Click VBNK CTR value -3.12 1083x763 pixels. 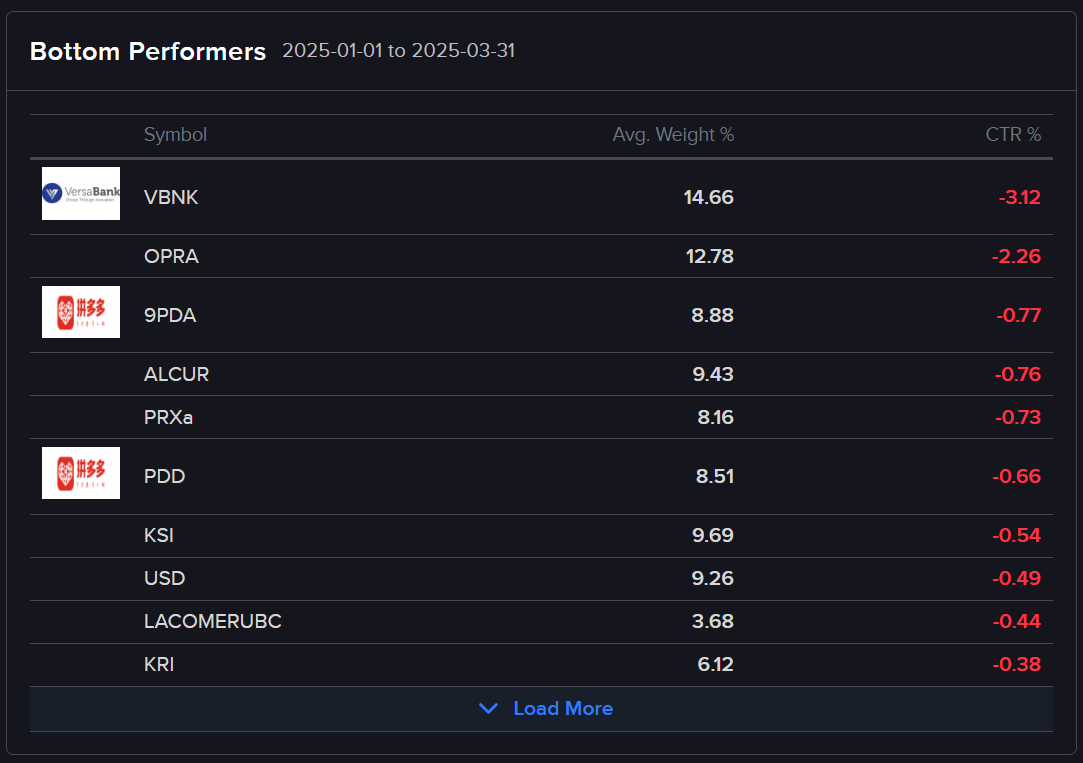[1019, 197]
